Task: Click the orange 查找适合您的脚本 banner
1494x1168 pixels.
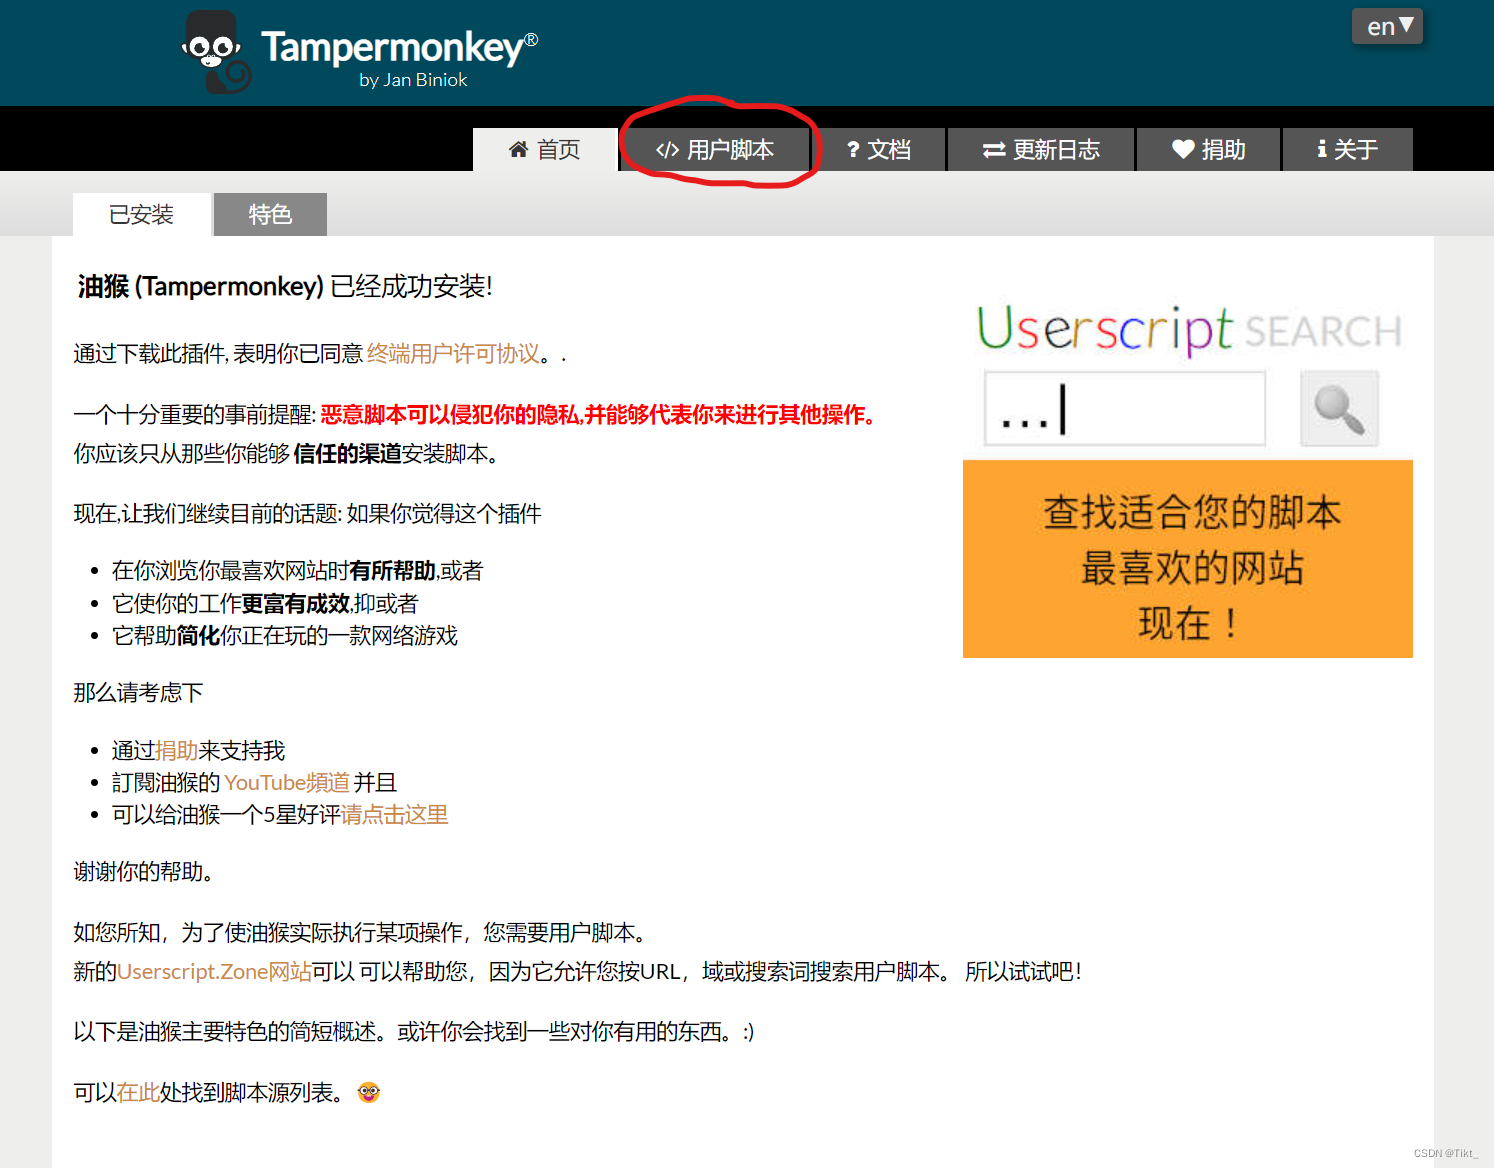Action: coord(1188,559)
